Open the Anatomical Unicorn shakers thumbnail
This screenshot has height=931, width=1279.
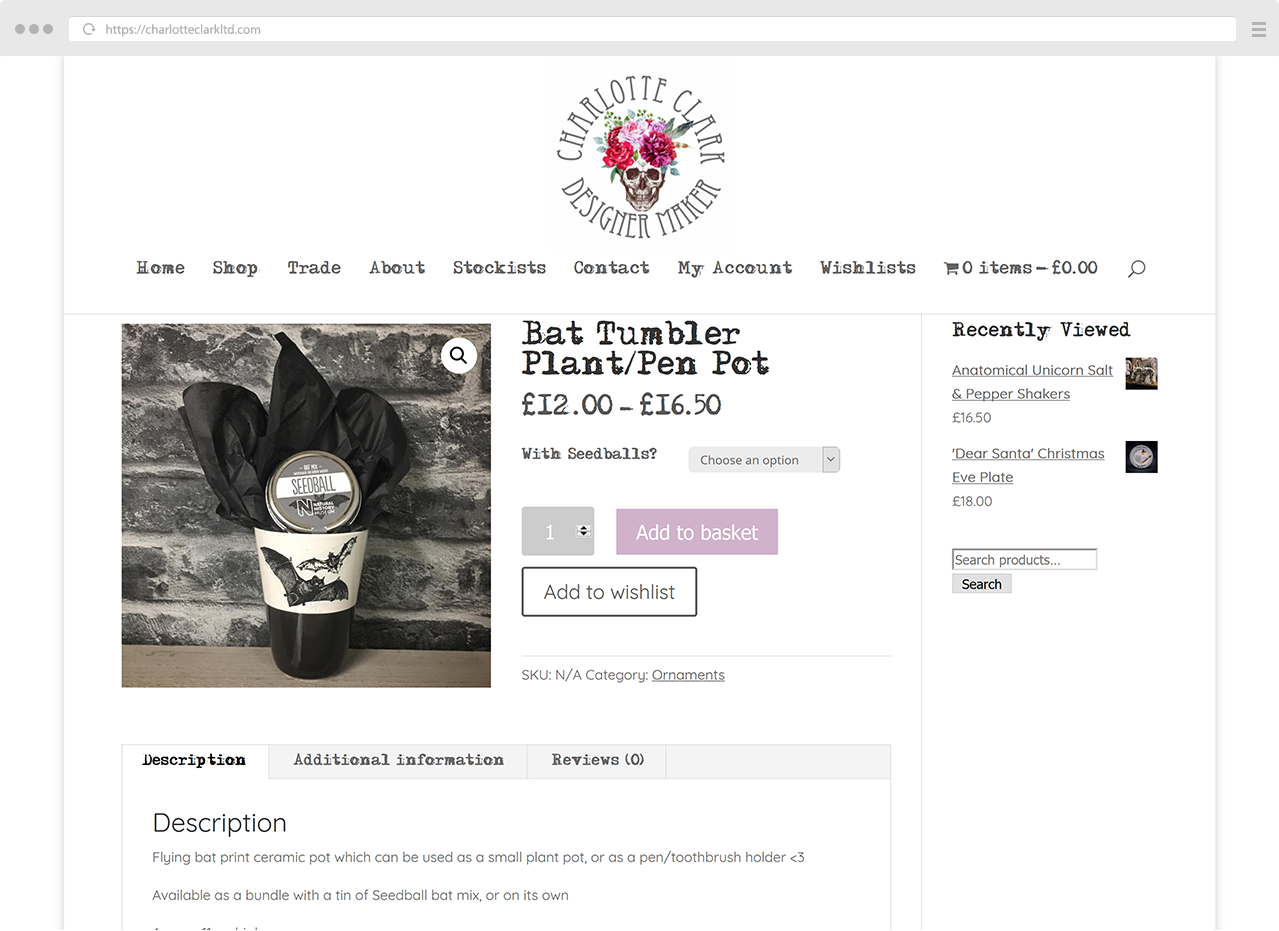pyautogui.click(x=1141, y=374)
